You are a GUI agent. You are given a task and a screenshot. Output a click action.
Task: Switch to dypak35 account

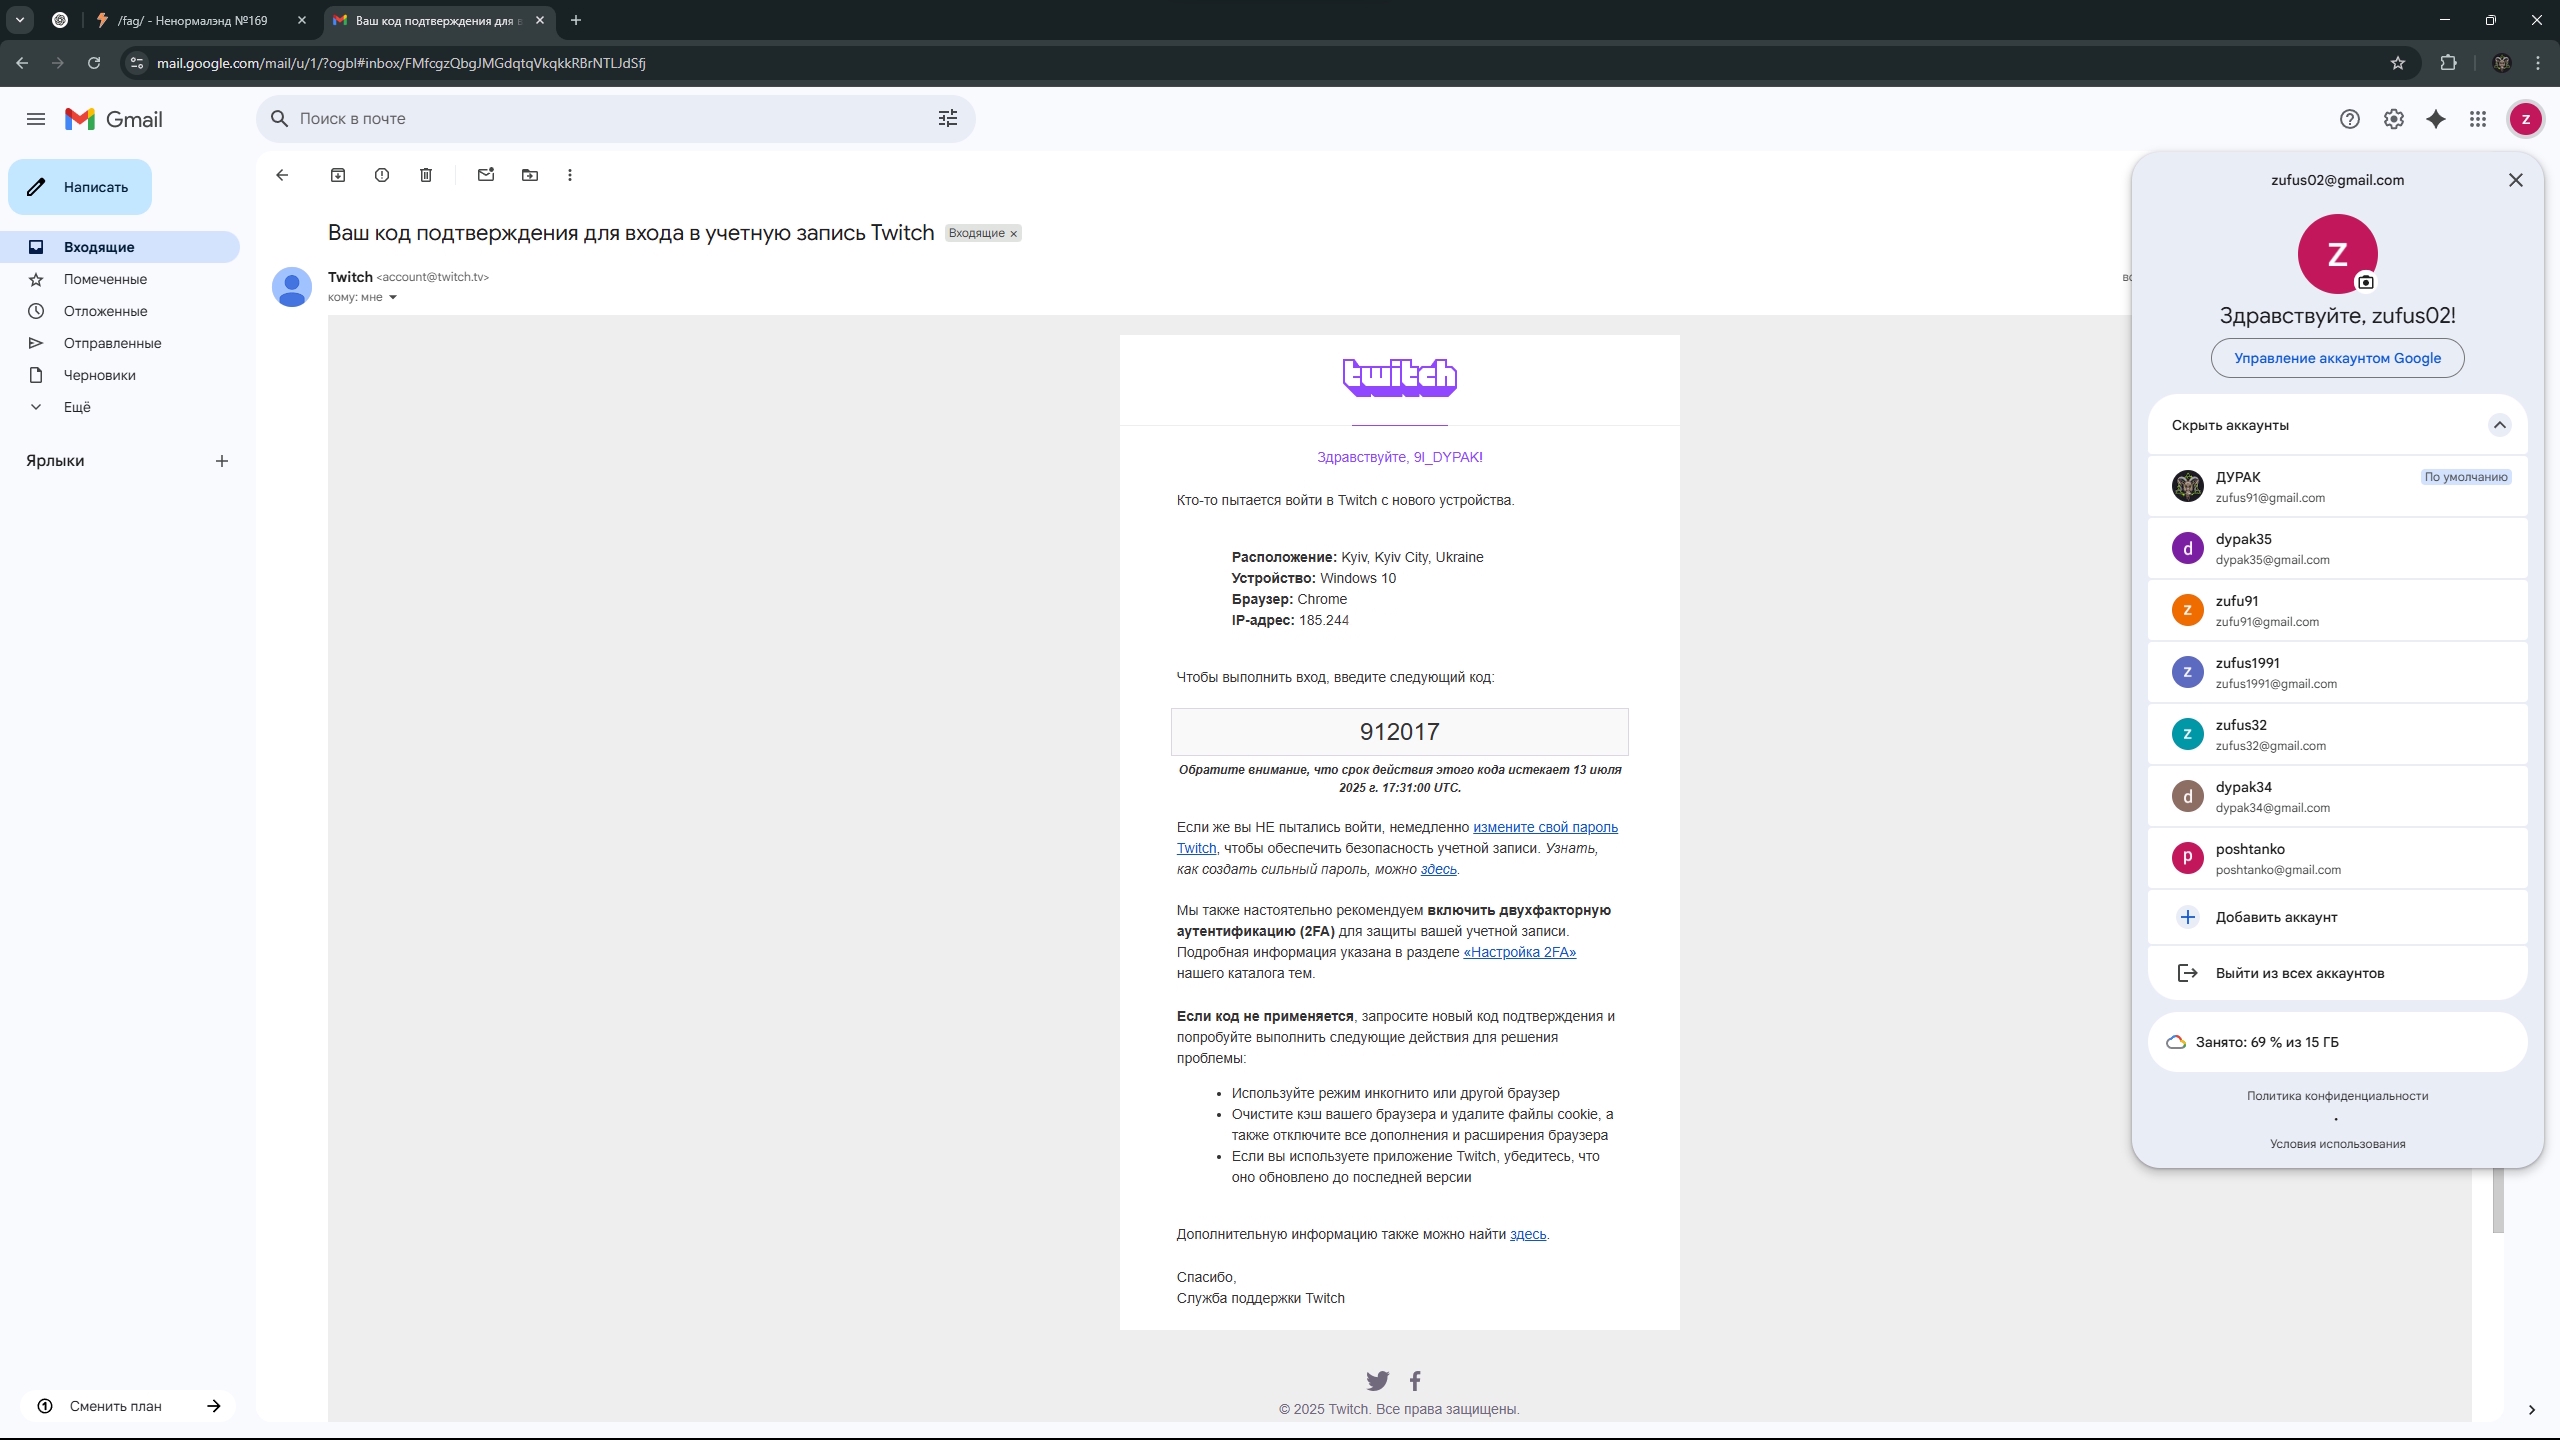click(2338, 548)
